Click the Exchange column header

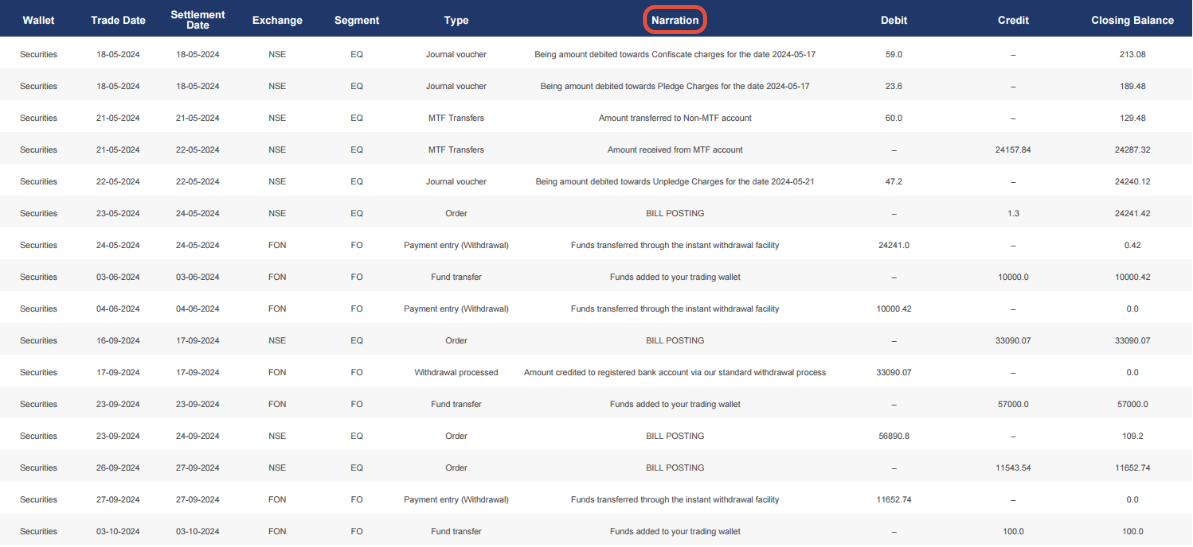click(277, 20)
